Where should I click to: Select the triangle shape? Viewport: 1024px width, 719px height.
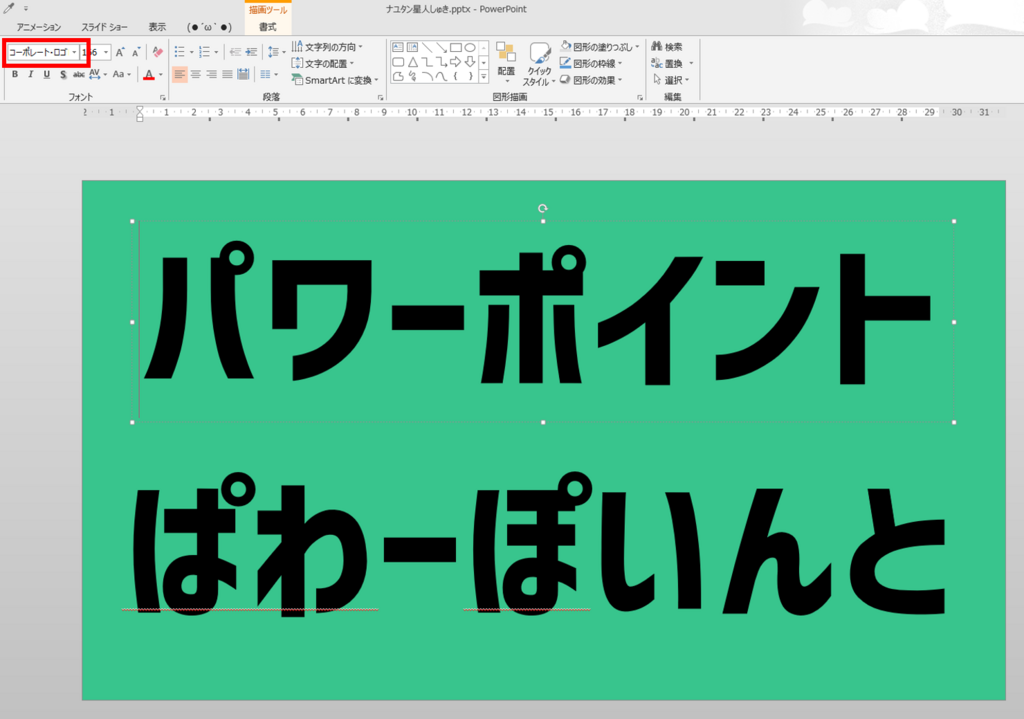412,62
